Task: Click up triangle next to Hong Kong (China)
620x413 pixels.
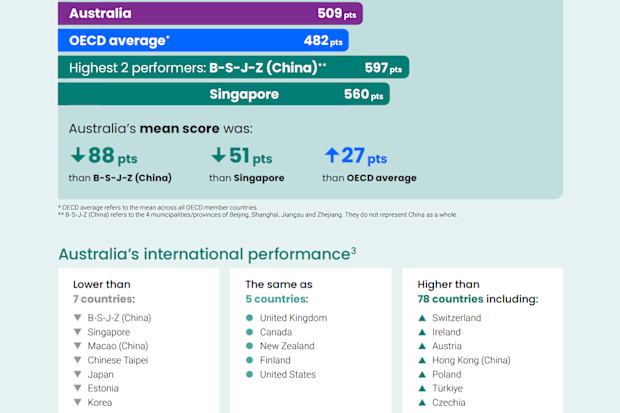Action: click(x=422, y=360)
